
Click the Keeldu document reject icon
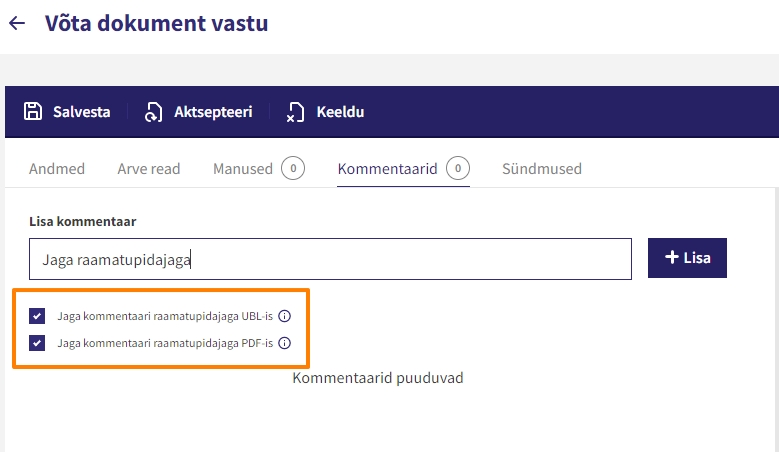[x=295, y=112]
